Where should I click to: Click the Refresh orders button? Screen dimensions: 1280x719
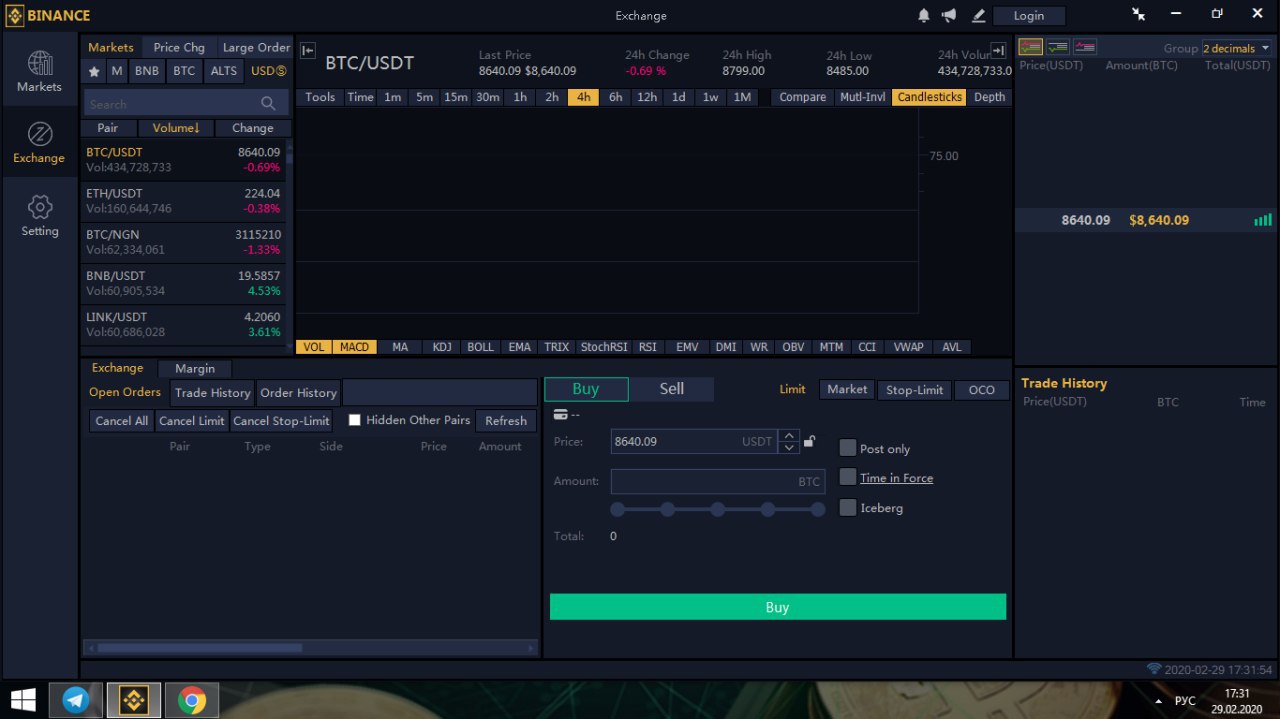click(506, 421)
